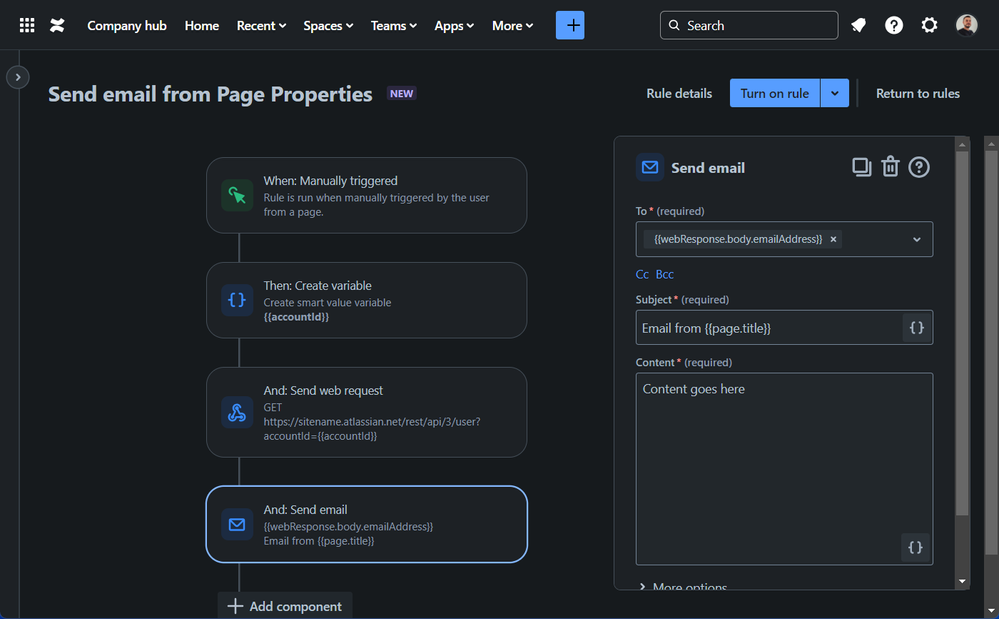The height and width of the screenshot is (619, 999).
Task: Insert smart value in Content field braces icon
Action: tap(916, 547)
